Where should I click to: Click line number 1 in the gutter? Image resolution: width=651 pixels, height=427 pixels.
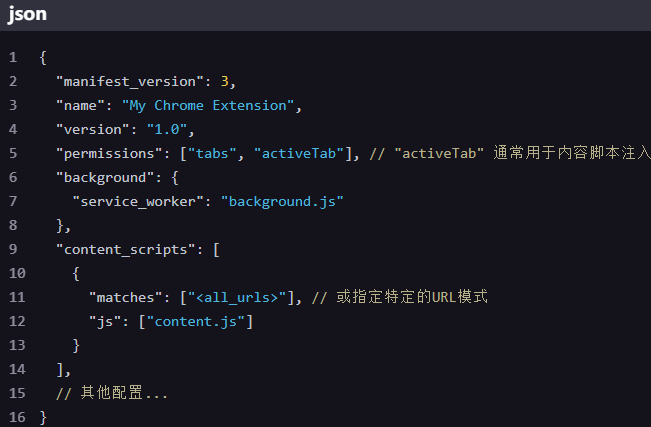coord(13,57)
